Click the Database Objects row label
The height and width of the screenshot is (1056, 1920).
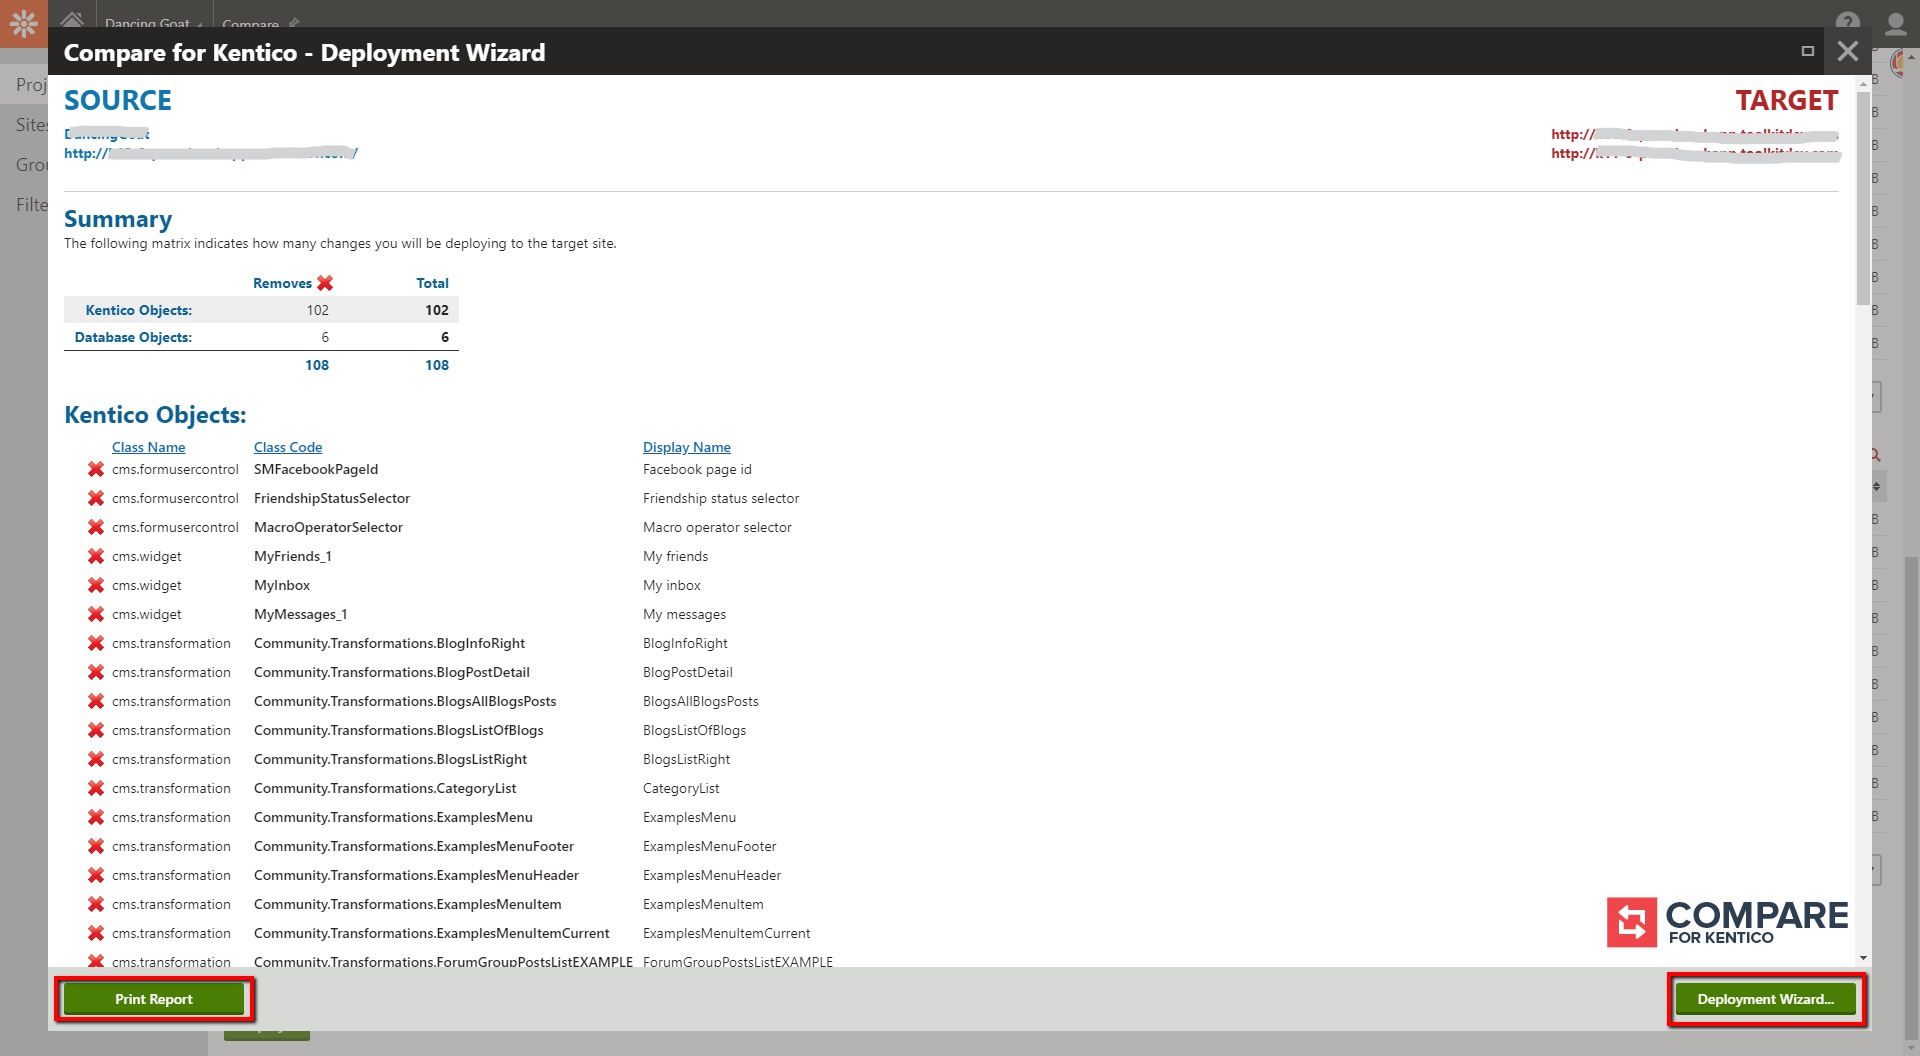coord(133,337)
